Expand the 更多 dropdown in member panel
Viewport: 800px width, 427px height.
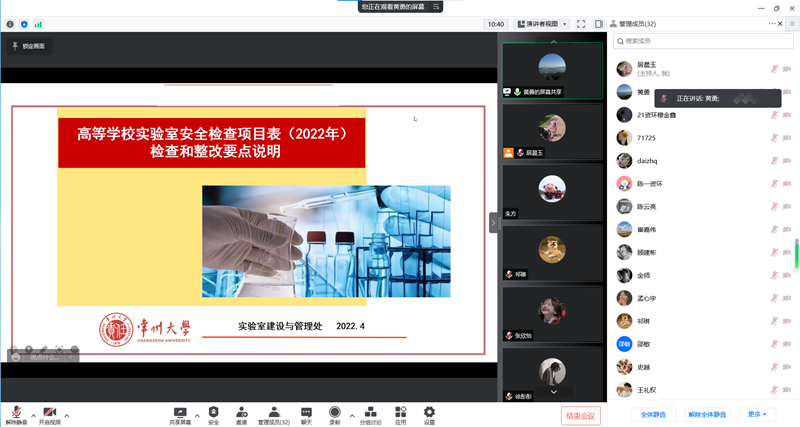tap(757, 414)
